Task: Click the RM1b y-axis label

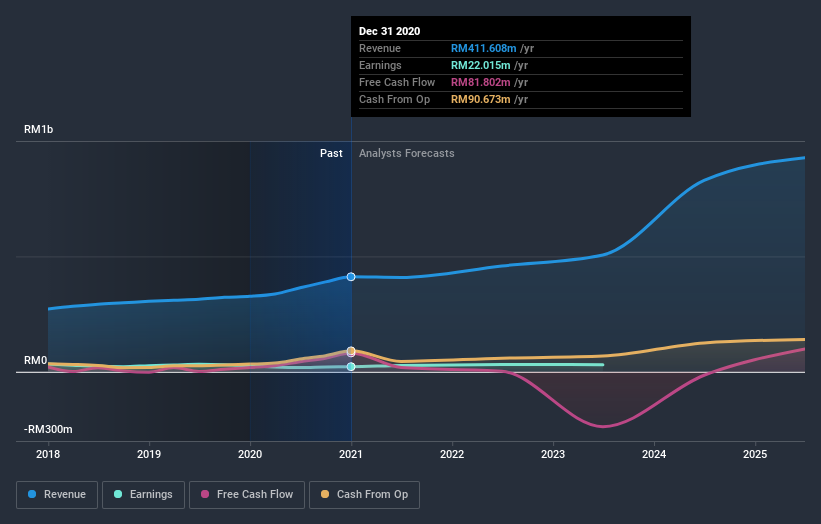Action: pos(38,129)
